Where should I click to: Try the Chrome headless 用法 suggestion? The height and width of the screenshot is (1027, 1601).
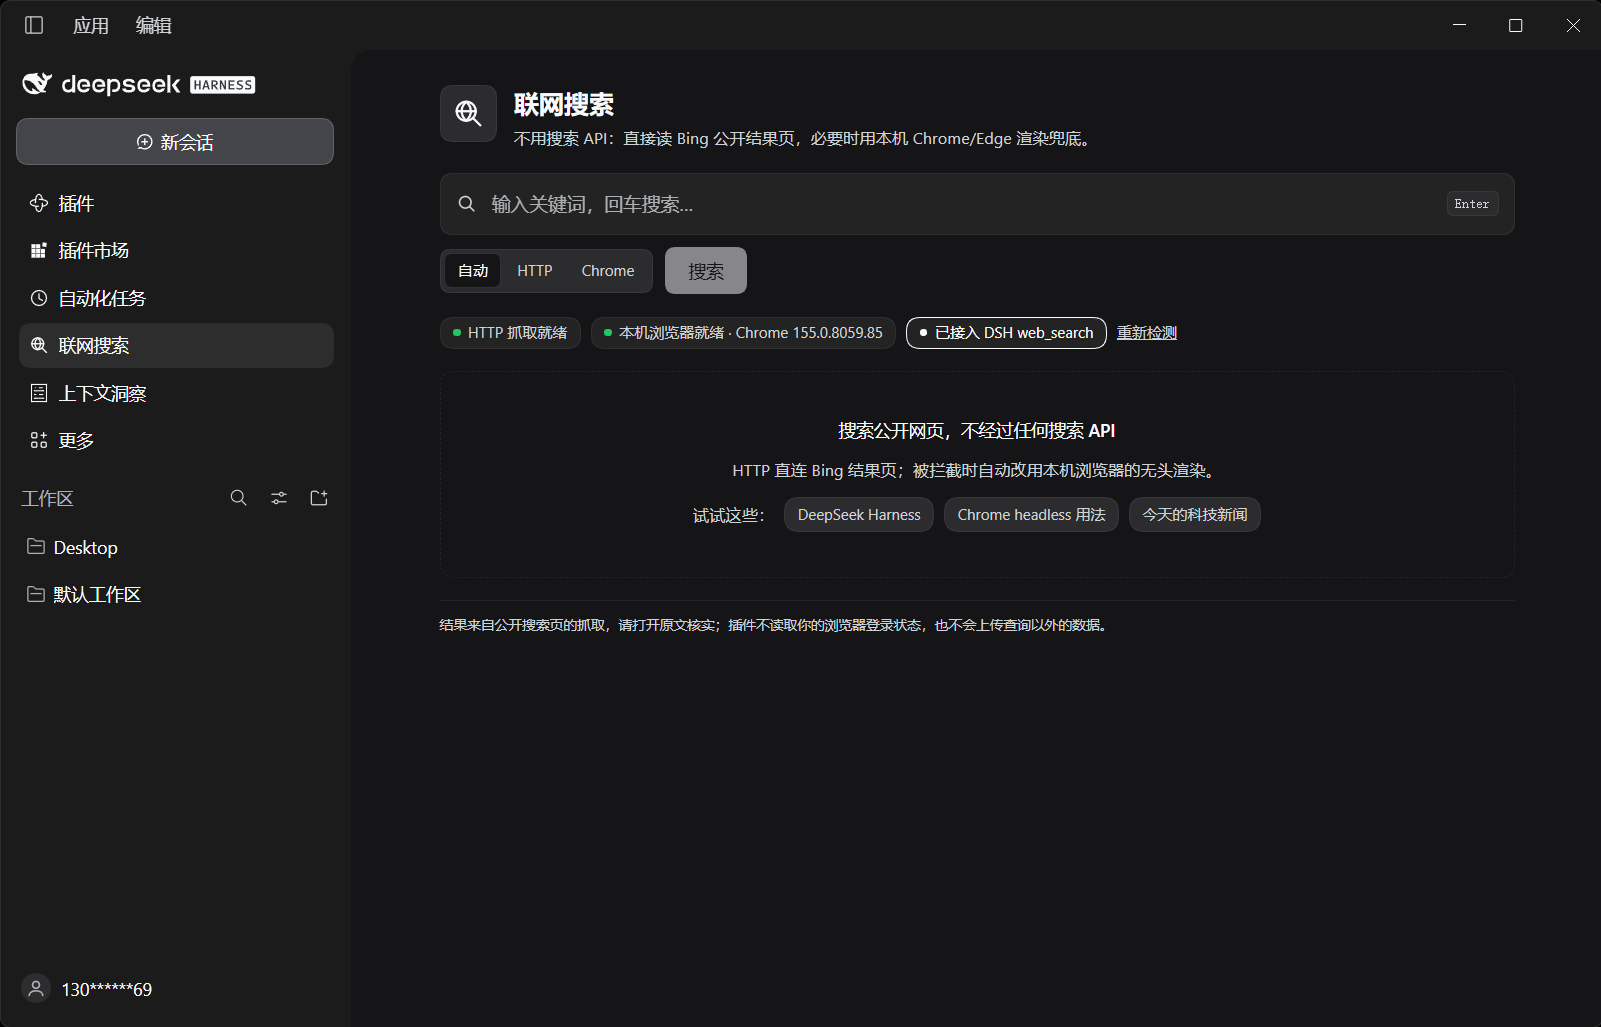coord(1031,515)
